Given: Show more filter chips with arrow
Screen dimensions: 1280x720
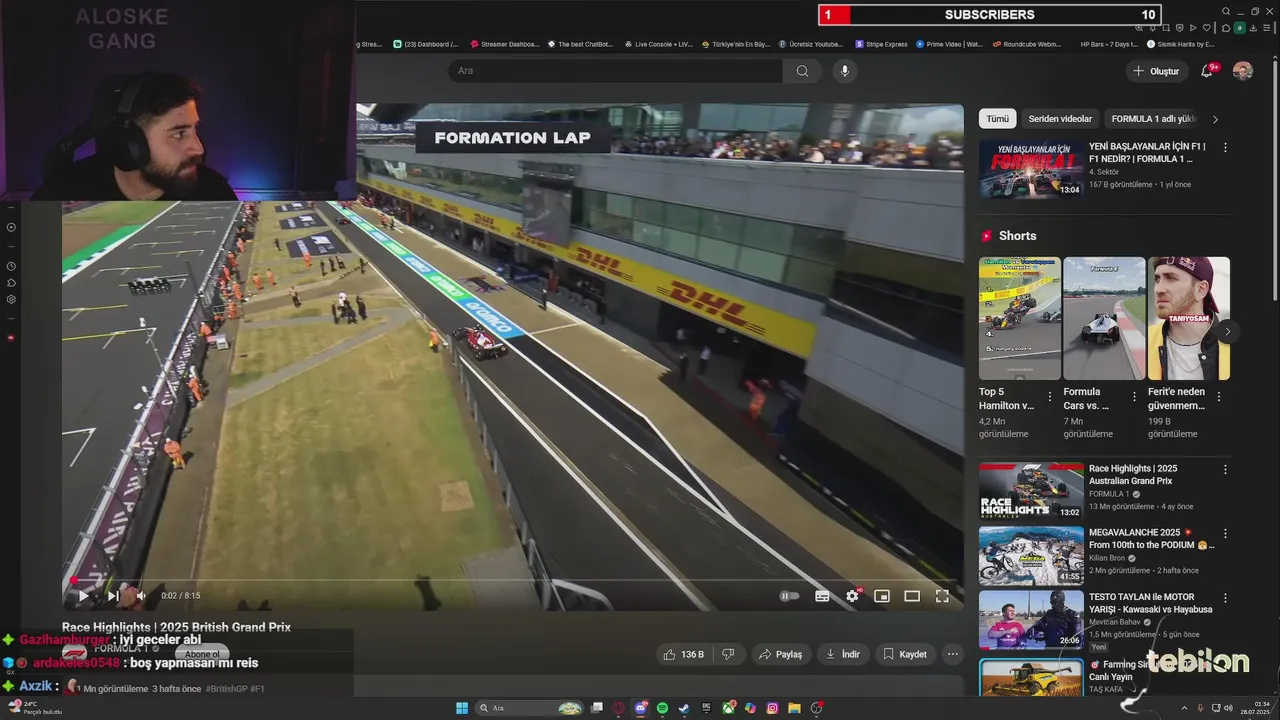Looking at the screenshot, I should (x=1215, y=119).
